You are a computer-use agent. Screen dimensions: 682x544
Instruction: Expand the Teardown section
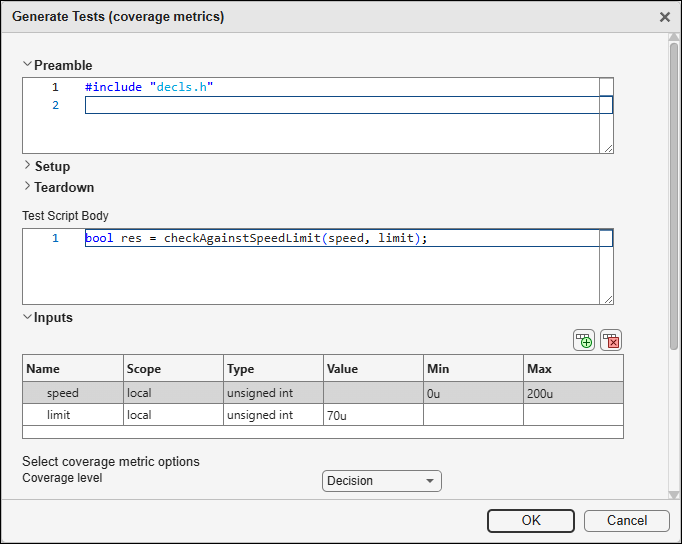(27, 186)
